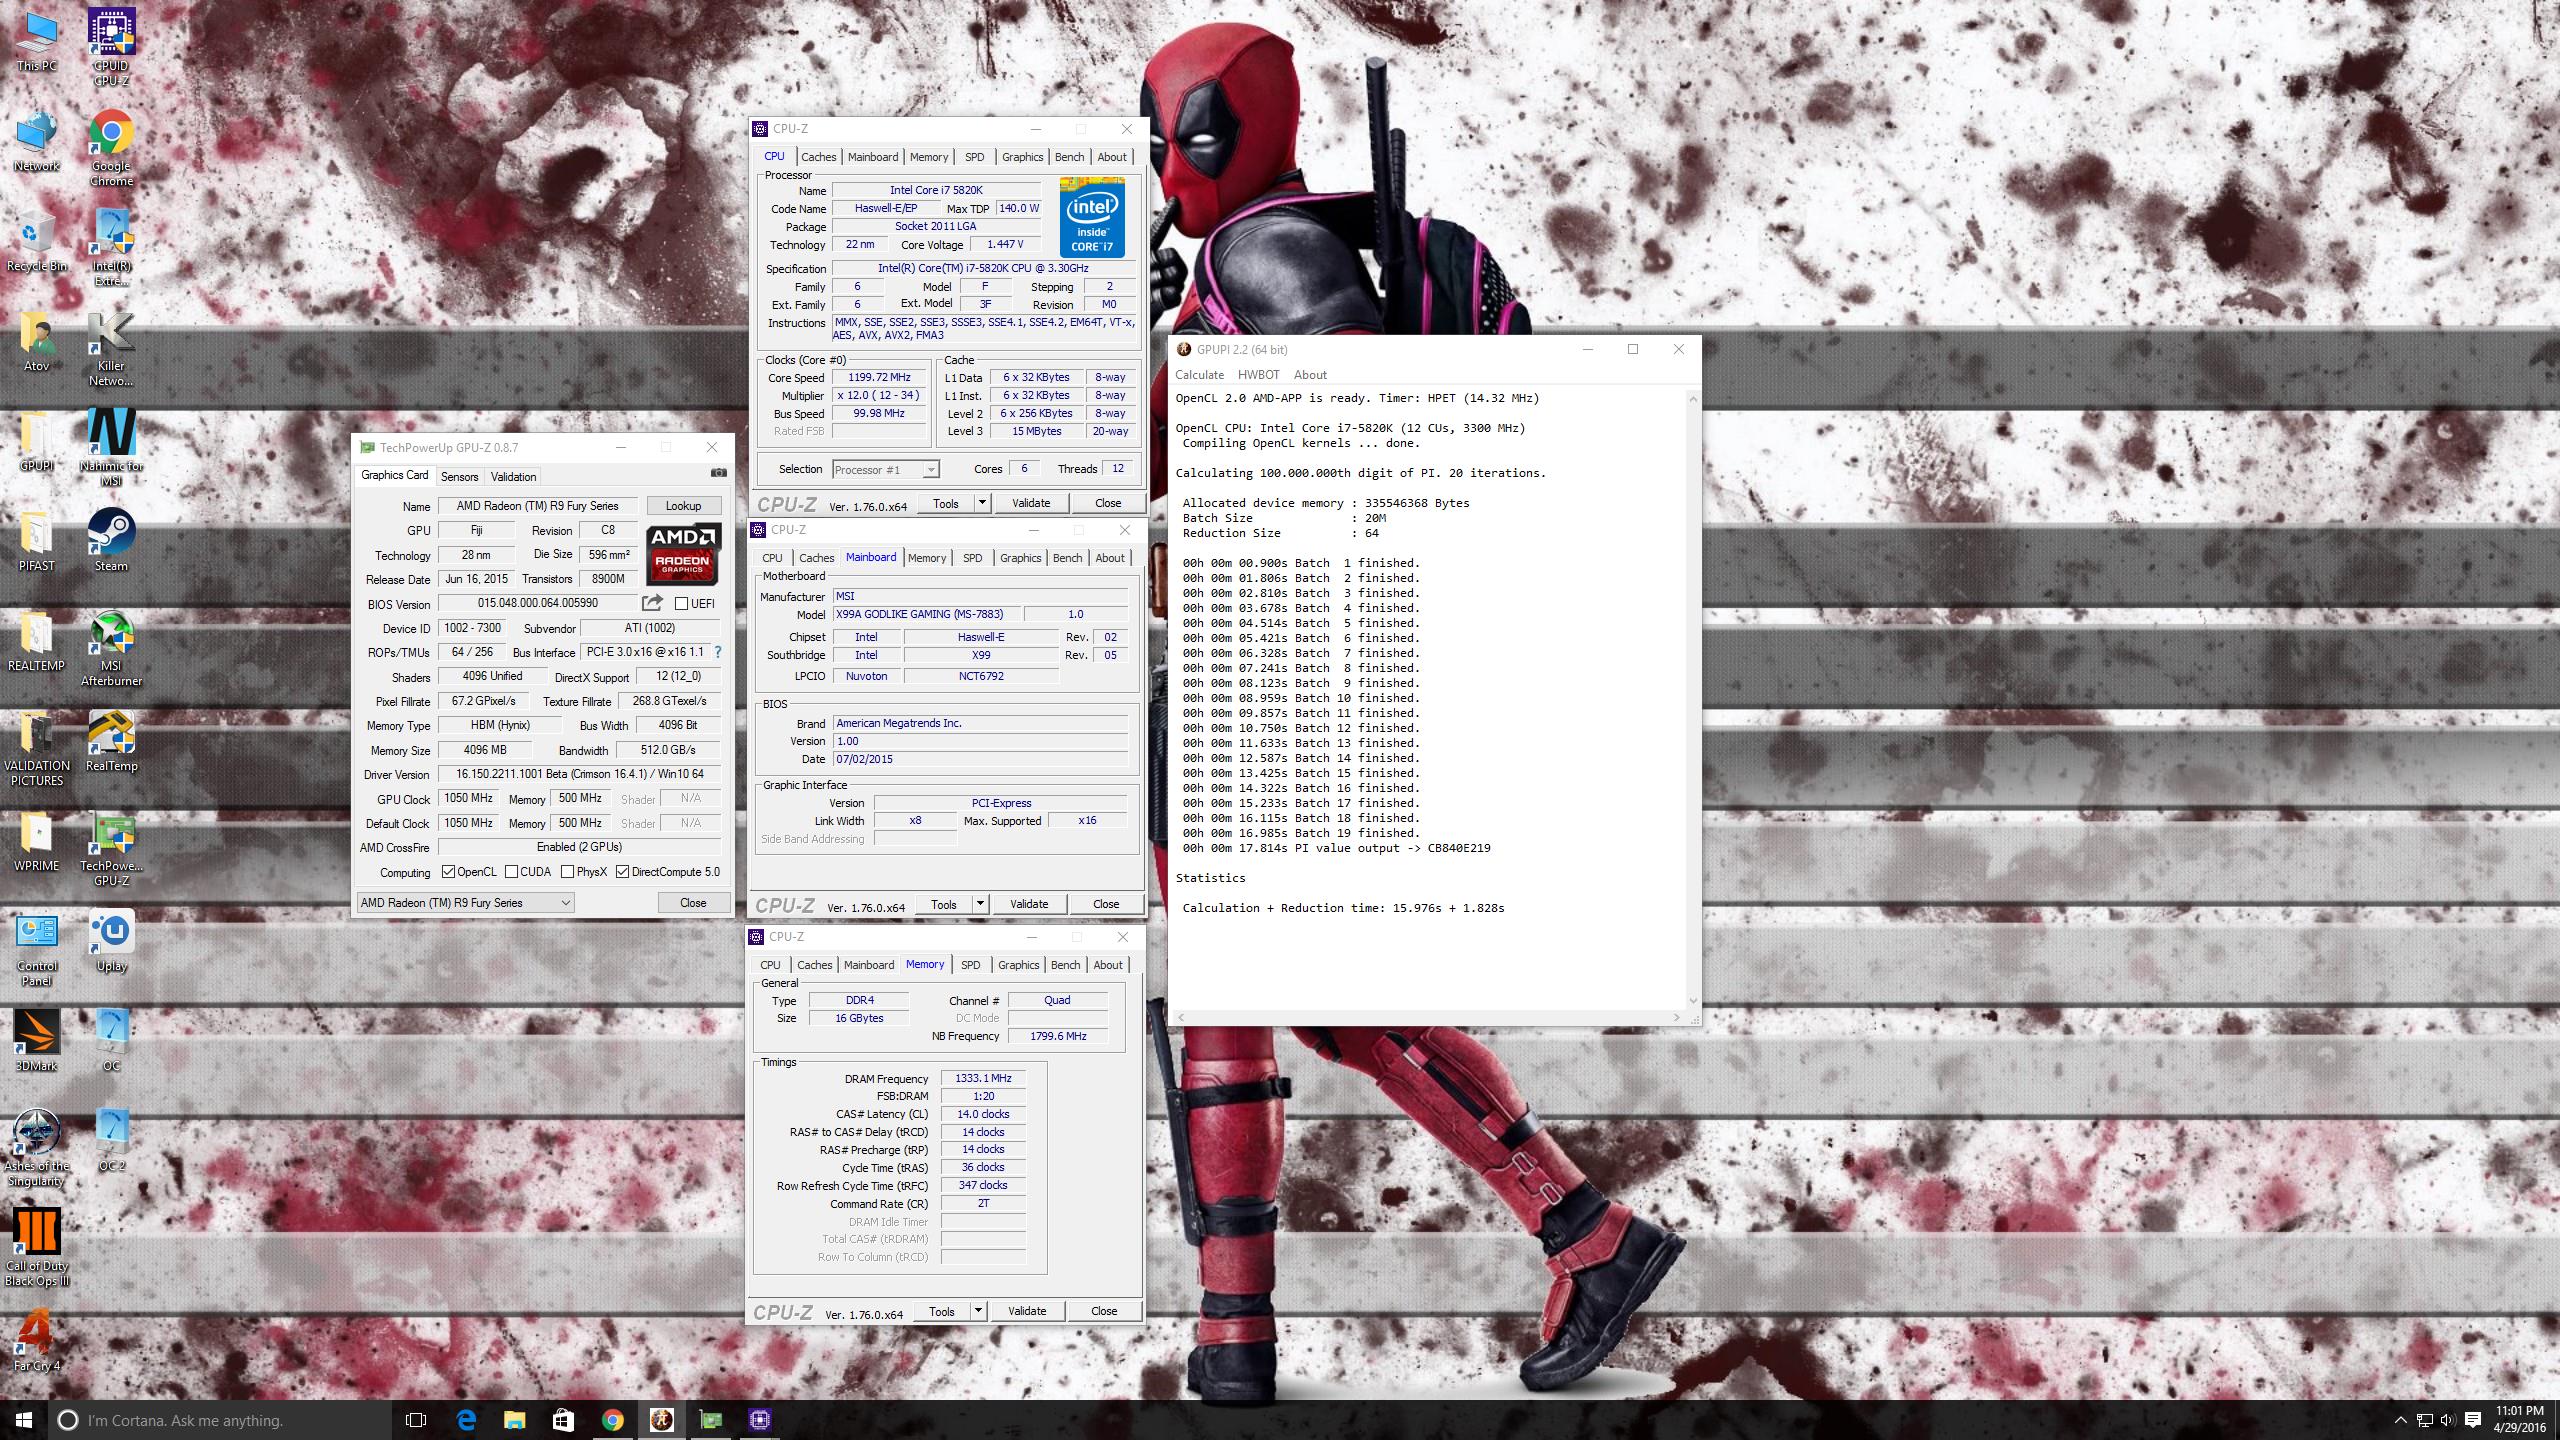Launch Call of Duty Black Ops III
Image resolution: width=2560 pixels, height=1440 pixels.
tap(37, 1248)
